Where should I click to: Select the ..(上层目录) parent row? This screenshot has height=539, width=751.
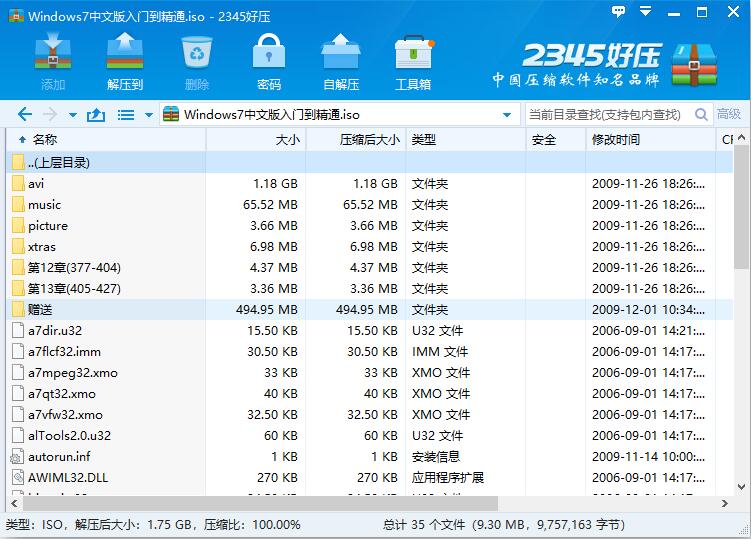pos(370,162)
